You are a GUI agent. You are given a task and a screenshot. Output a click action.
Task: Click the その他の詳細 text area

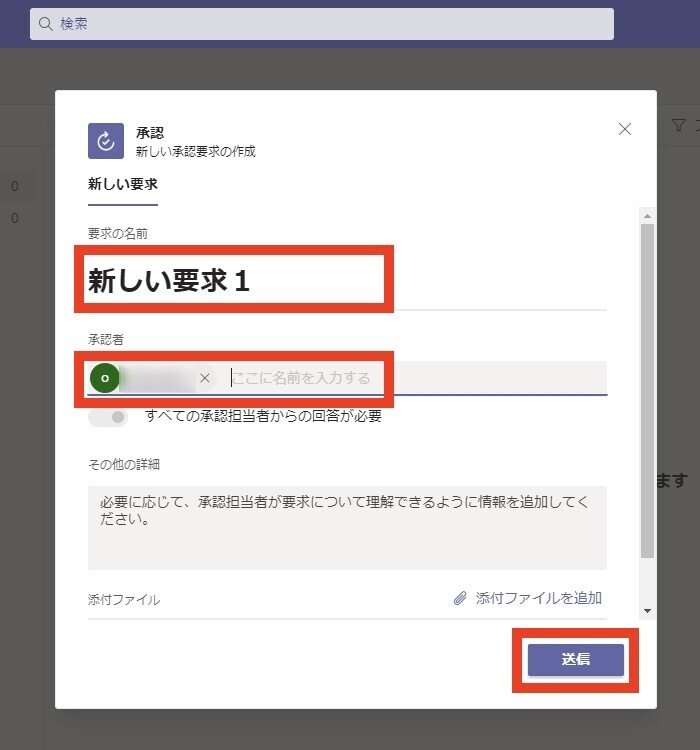point(347,528)
